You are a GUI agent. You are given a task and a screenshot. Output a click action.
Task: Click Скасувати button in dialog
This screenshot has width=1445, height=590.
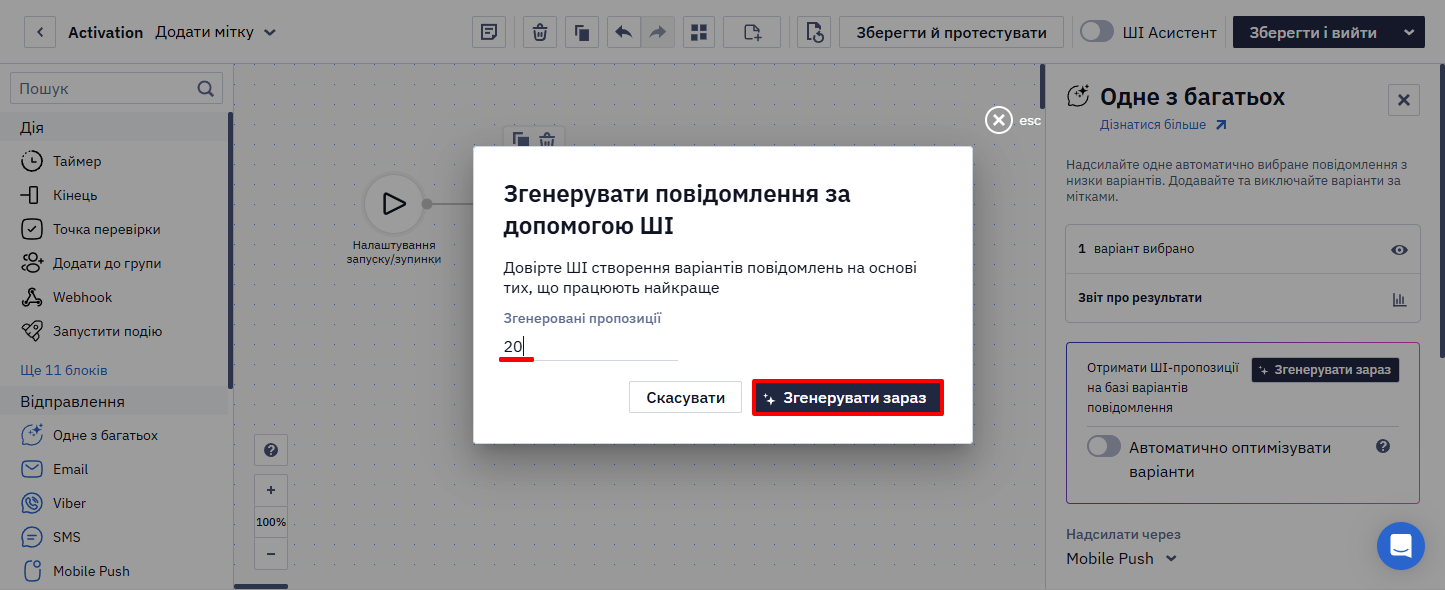685,397
